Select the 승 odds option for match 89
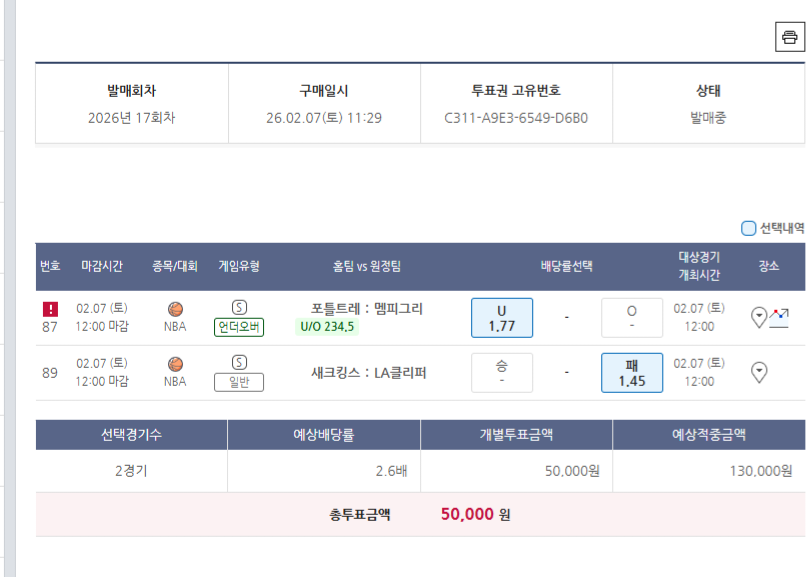 502,372
